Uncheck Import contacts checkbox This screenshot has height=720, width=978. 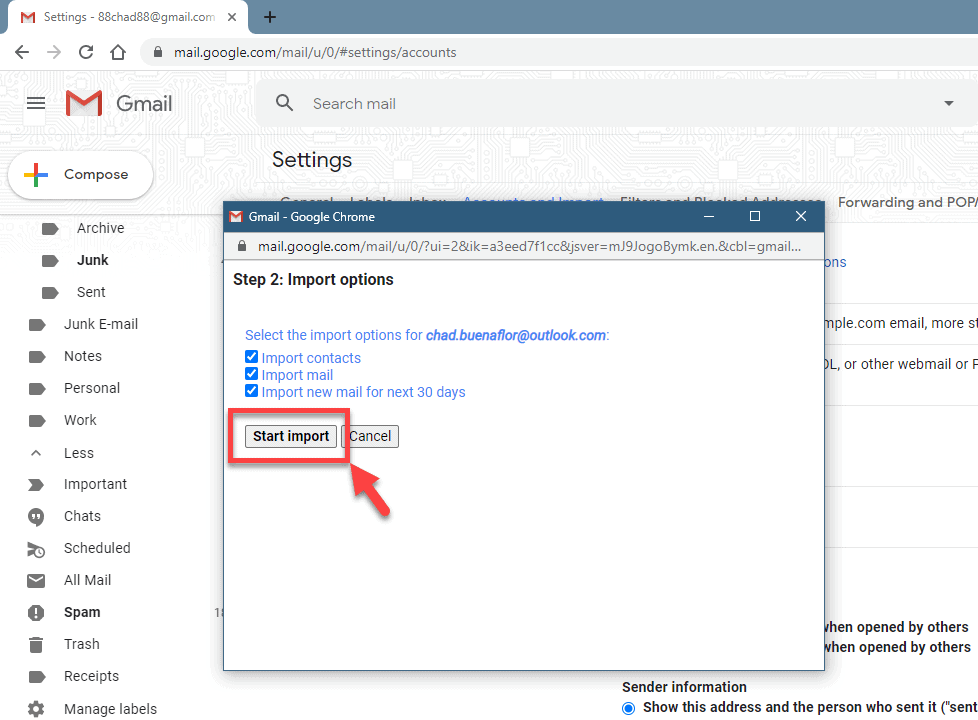[251, 357]
